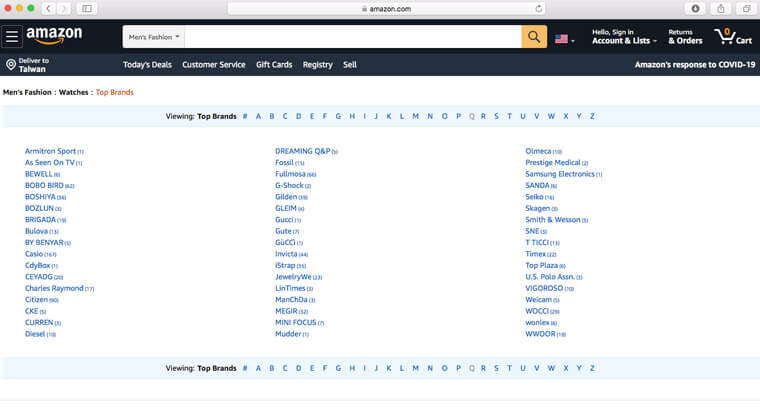Image resolution: width=760 pixels, height=417 pixels.
Task: Open the Account & Lists dropdown
Action: tap(626, 41)
